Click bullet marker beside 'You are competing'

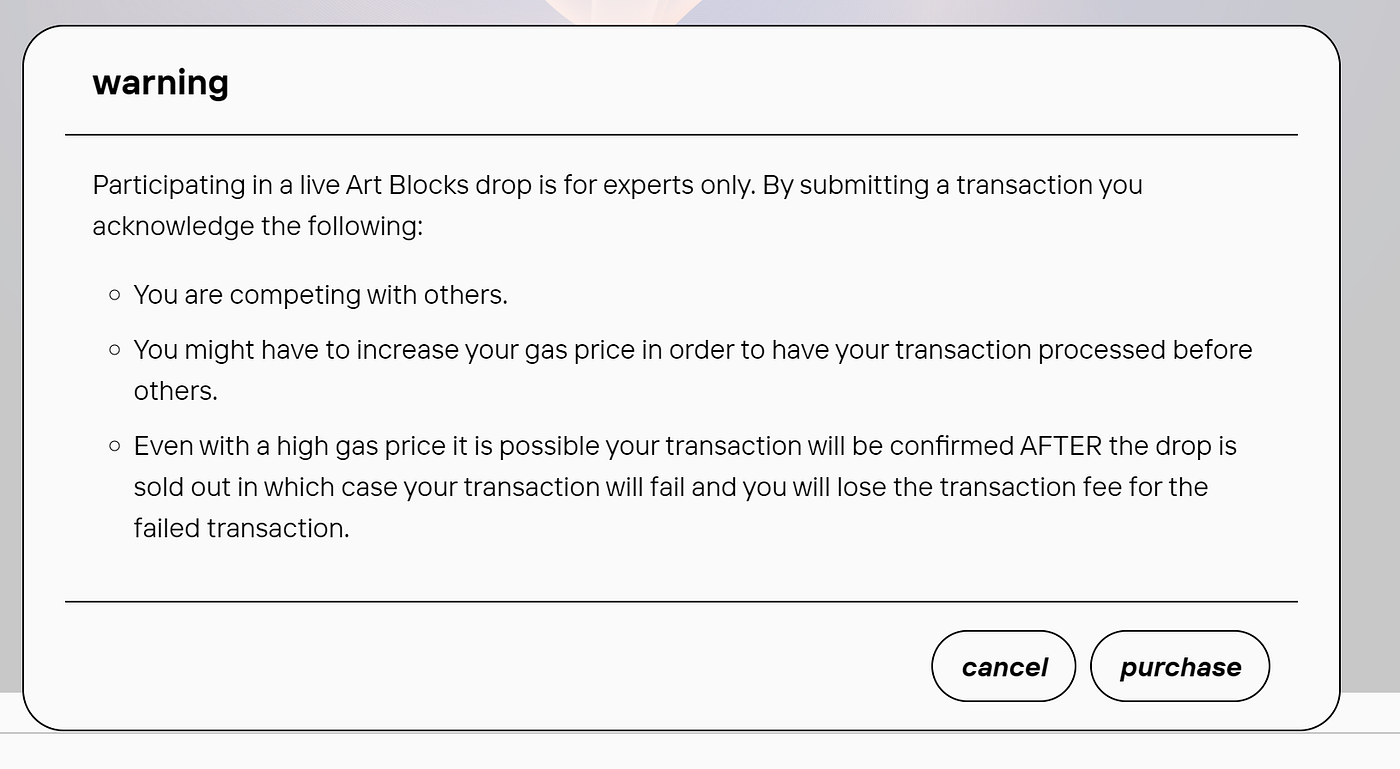point(114,295)
